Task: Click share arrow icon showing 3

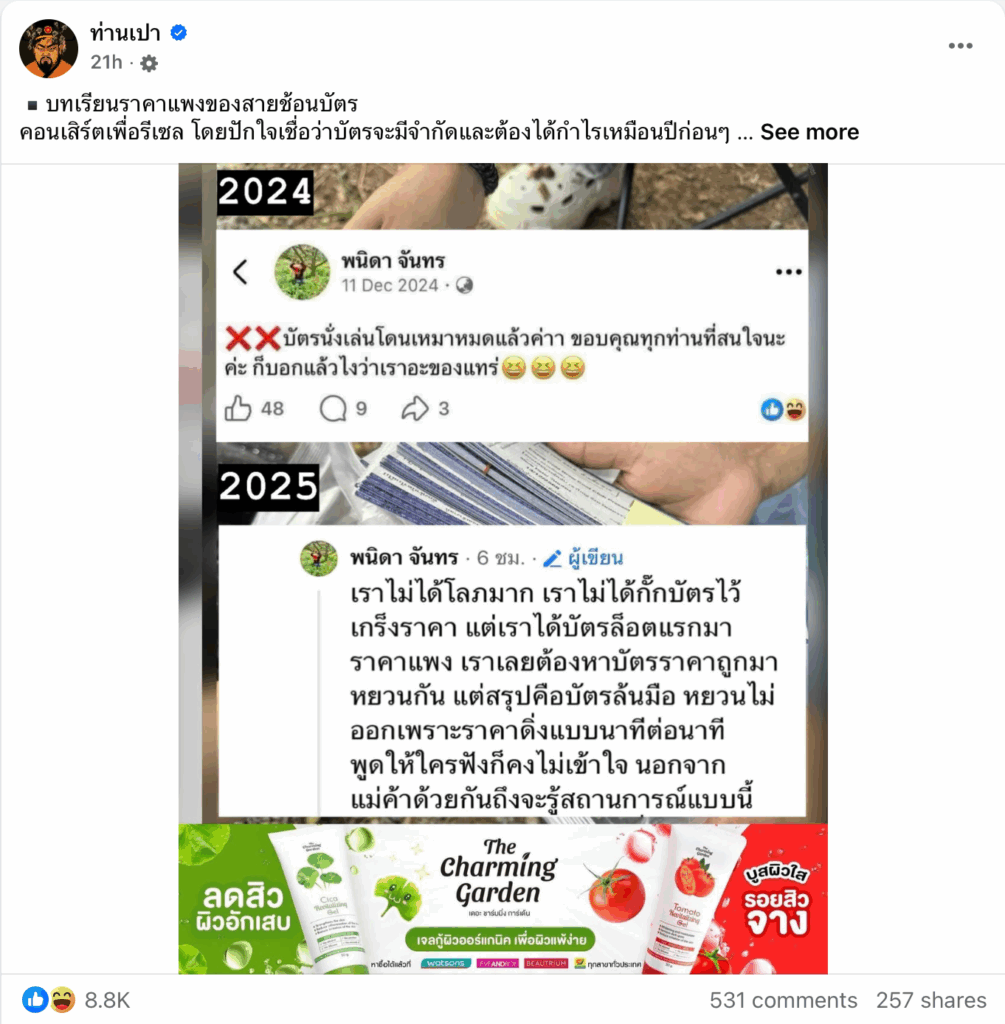Action: click(x=415, y=409)
